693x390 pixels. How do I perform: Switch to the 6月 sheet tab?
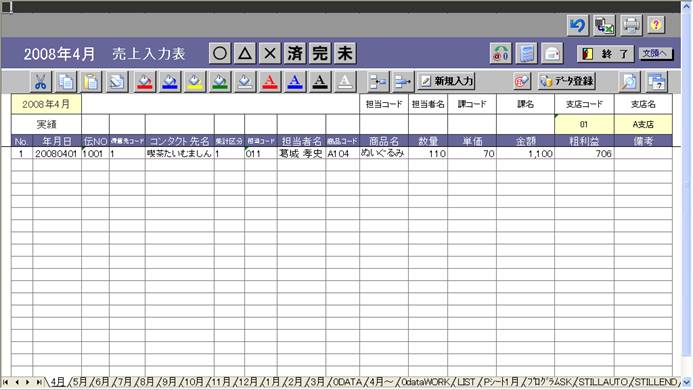[102, 382]
